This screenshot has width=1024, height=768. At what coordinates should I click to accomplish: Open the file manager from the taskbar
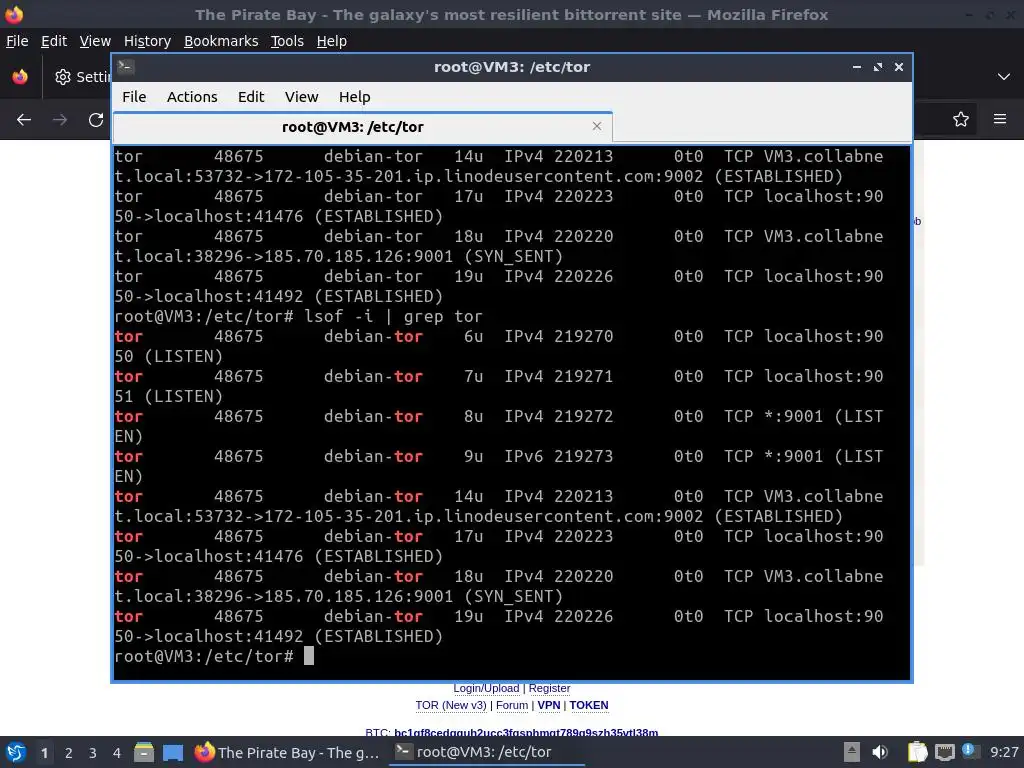[x=144, y=752]
